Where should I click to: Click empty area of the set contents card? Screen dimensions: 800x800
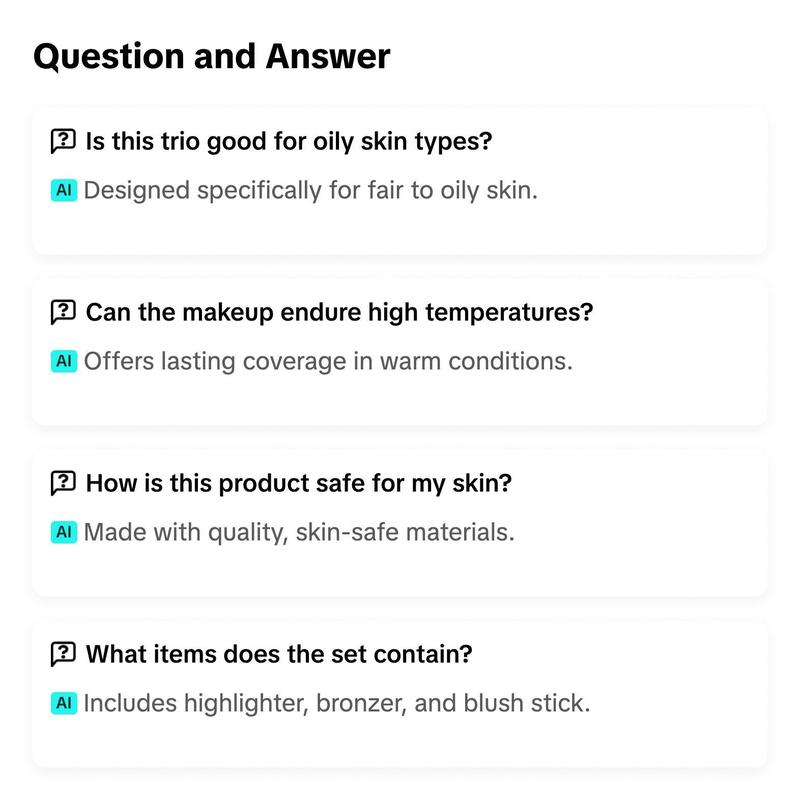point(663,737)
